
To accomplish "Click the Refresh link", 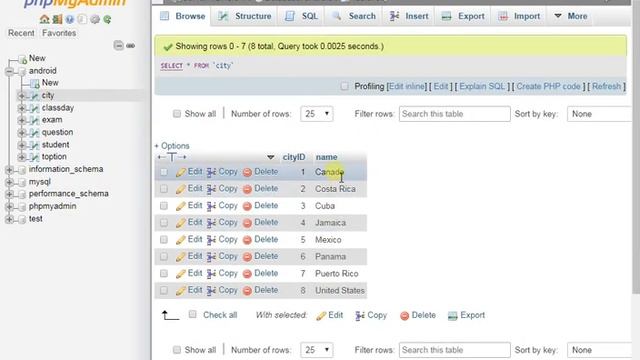I will click(x=607, y=87).
